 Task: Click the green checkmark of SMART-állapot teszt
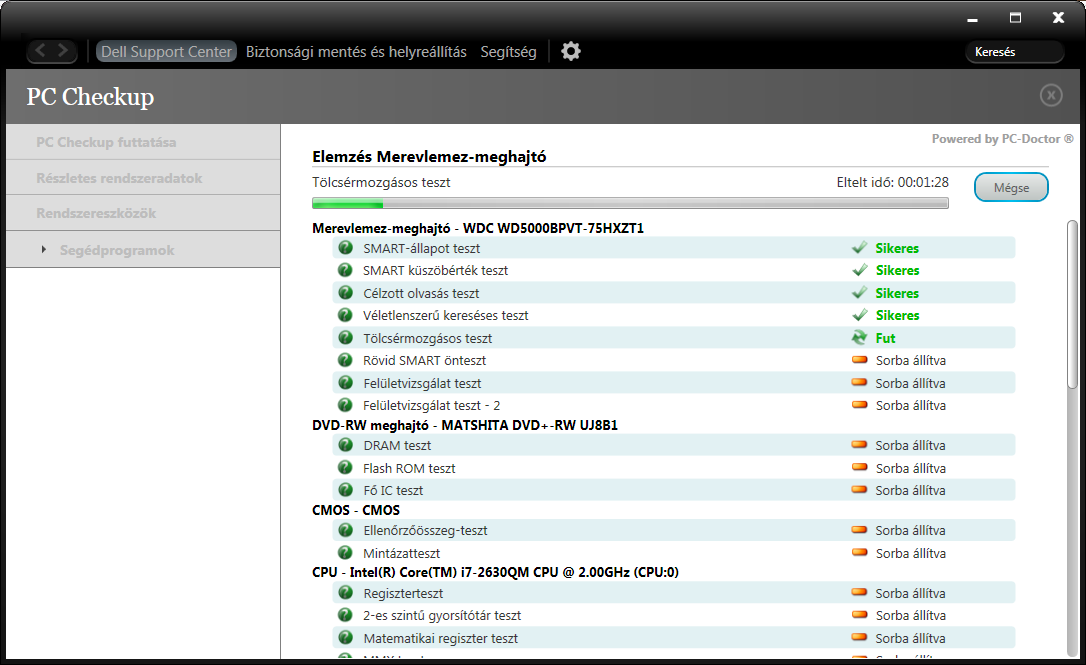tap(860, 247)
